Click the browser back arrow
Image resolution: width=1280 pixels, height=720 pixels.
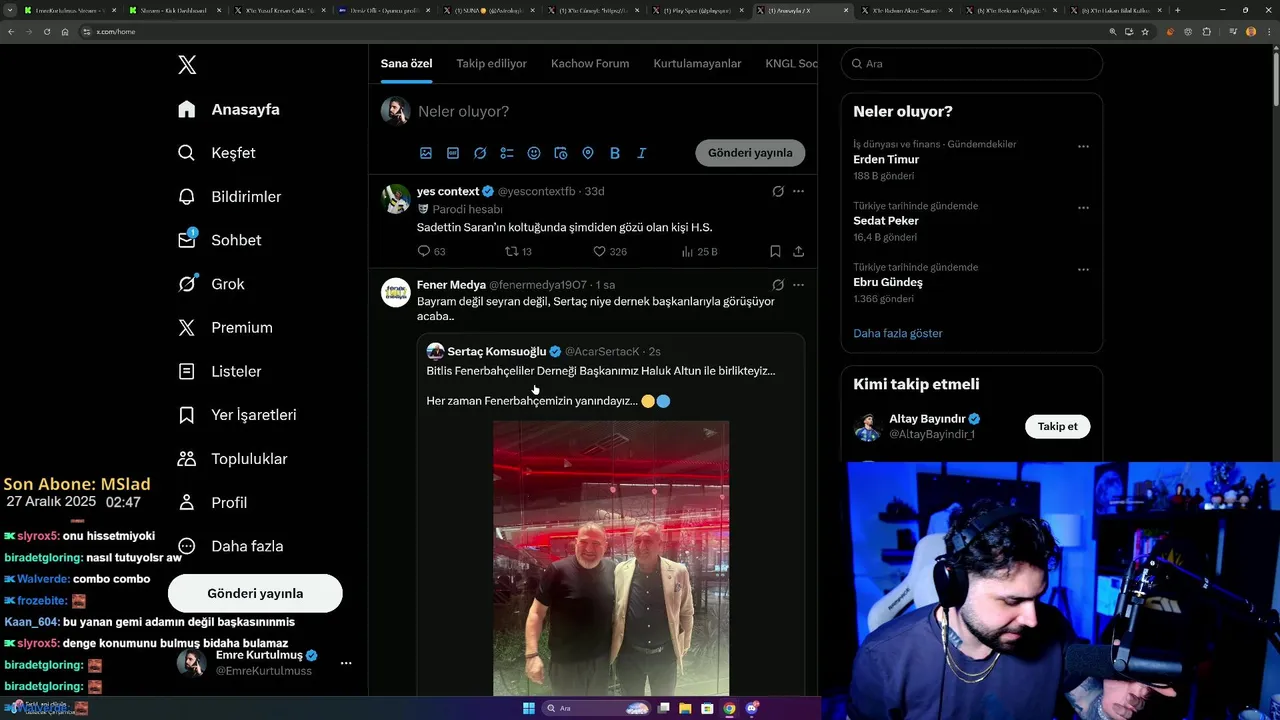[x=11, y=32]
